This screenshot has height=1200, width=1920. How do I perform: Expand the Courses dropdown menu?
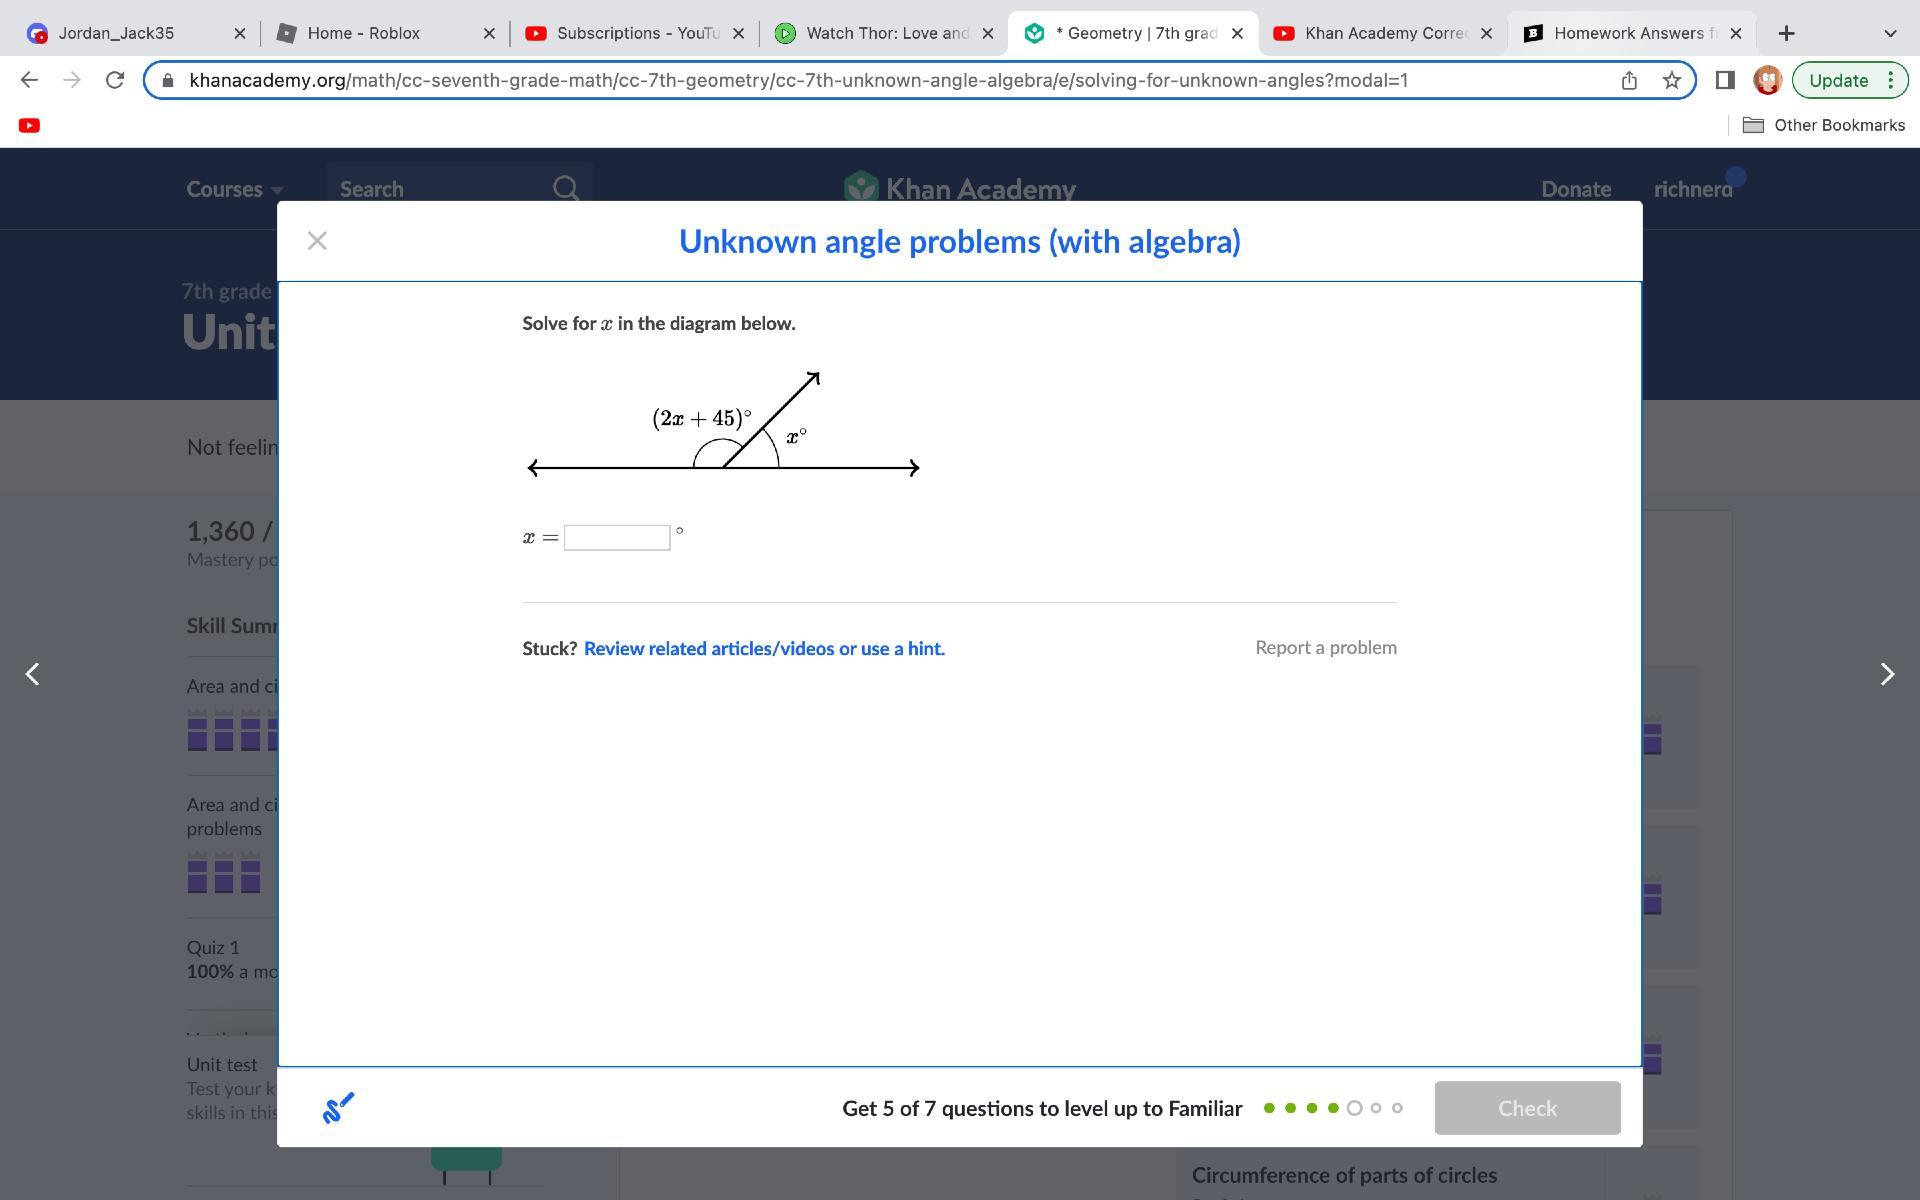[234, 189]
